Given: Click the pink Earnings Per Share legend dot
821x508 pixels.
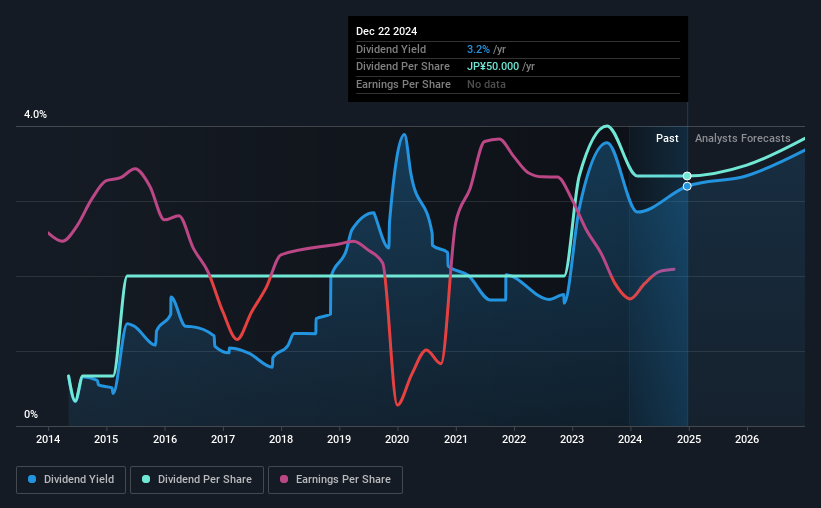Looking at the screenshot, I should (x=284, y=479).
